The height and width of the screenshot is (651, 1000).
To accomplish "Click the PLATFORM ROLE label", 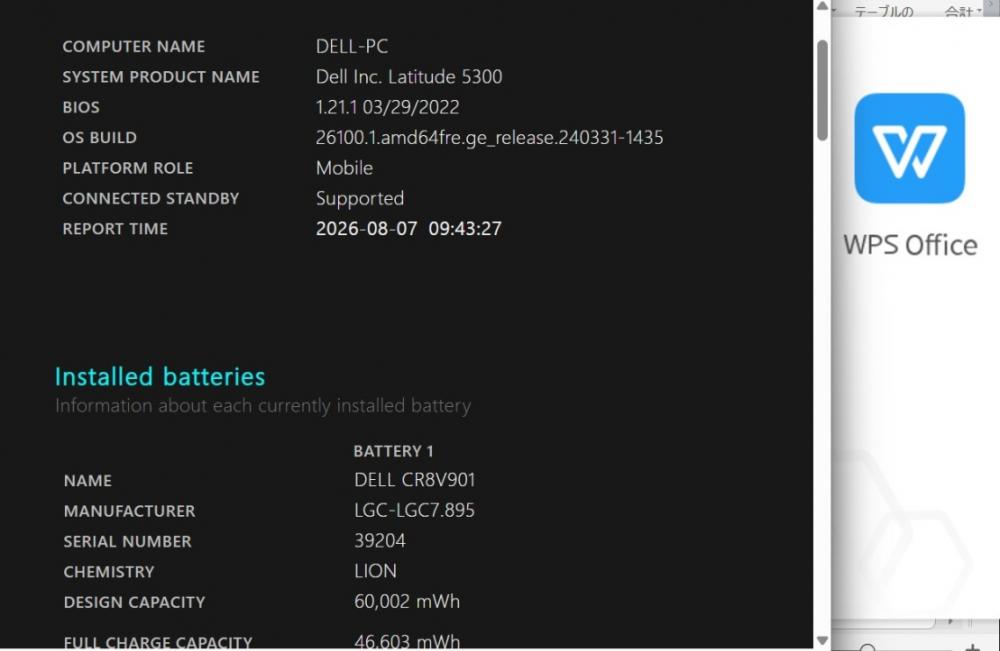I will (128, 168).
